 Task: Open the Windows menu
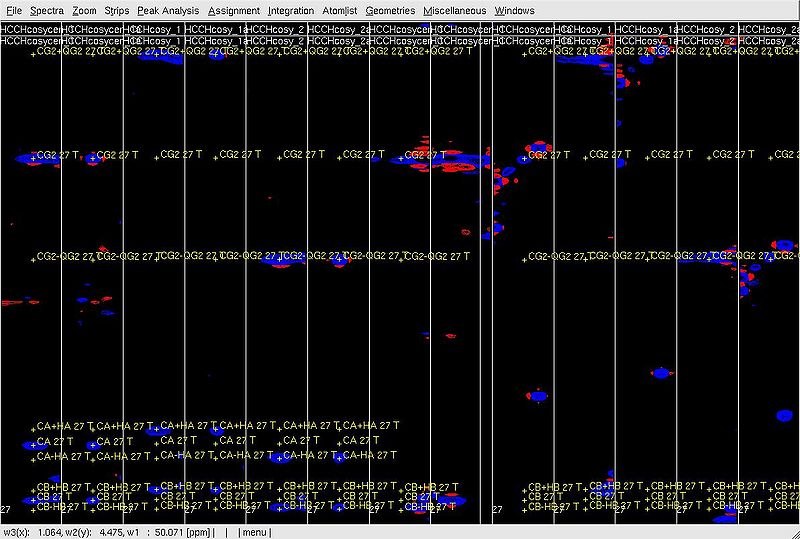(x=514, y=10)
